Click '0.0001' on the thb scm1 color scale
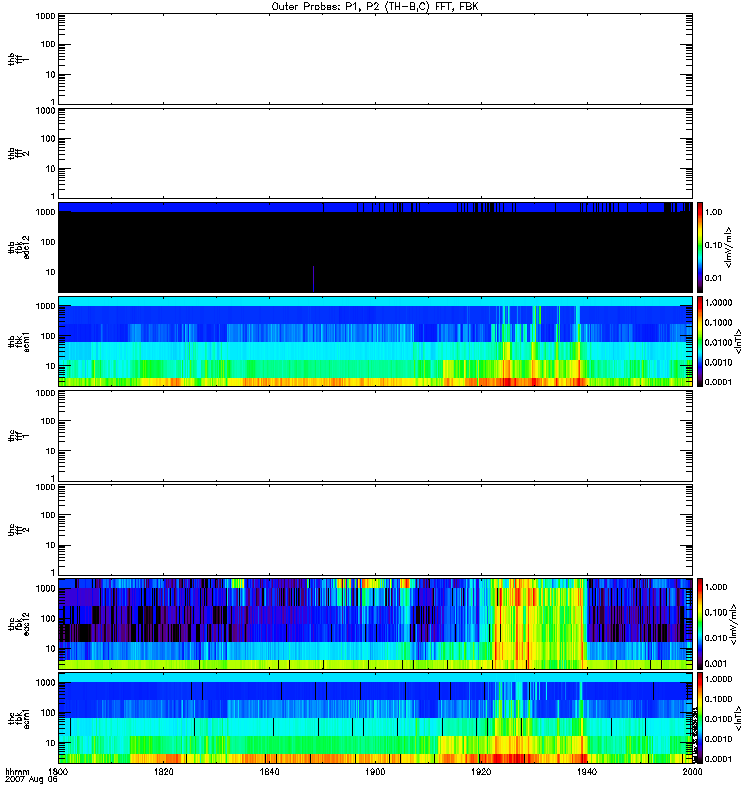Screen dimensions: 750x800 pos(718,382)
